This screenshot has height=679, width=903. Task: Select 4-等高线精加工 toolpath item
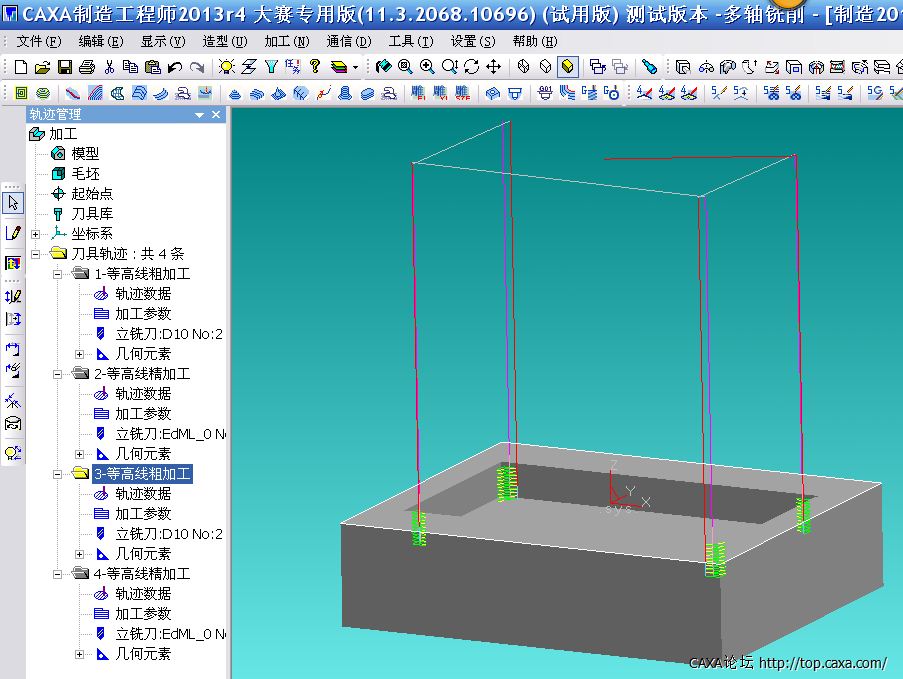(x=141, y=574)
